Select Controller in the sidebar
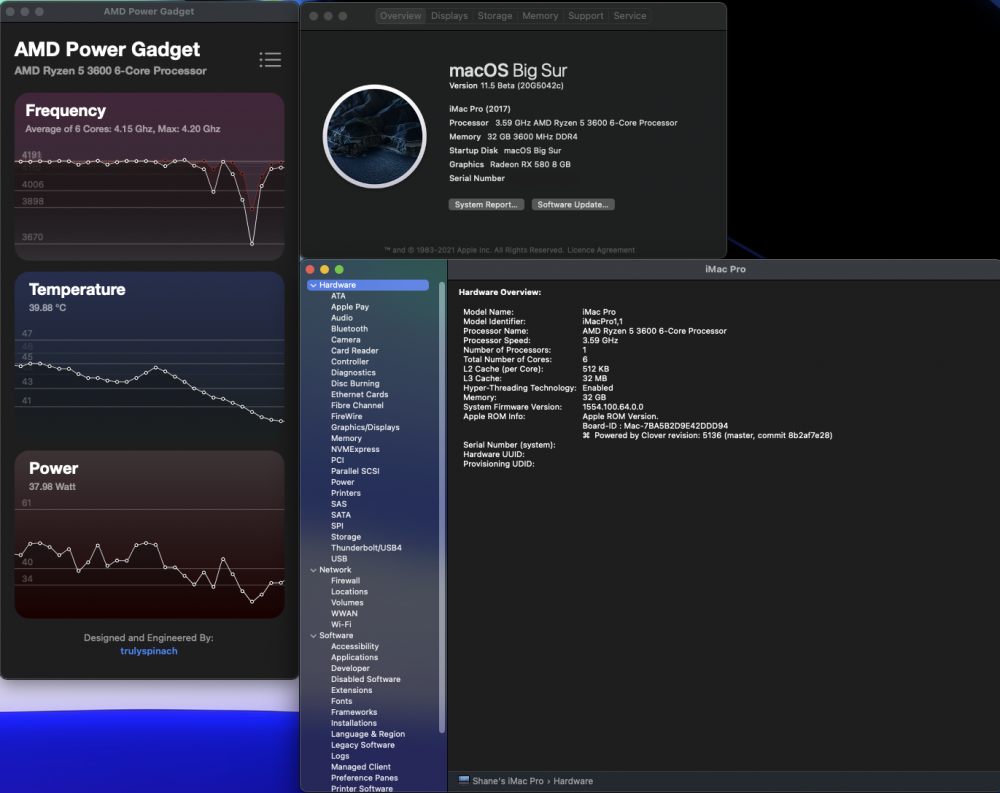The image size is (1000, 793). [349, 362]
